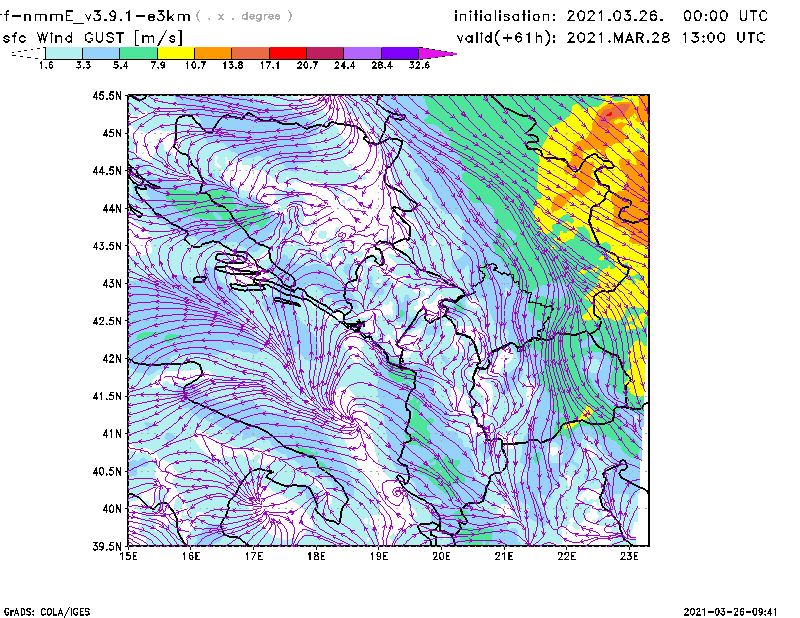Click the green 5.4–7.9 legend swatch
800x618 pixels.
click(x=138, y=53)
